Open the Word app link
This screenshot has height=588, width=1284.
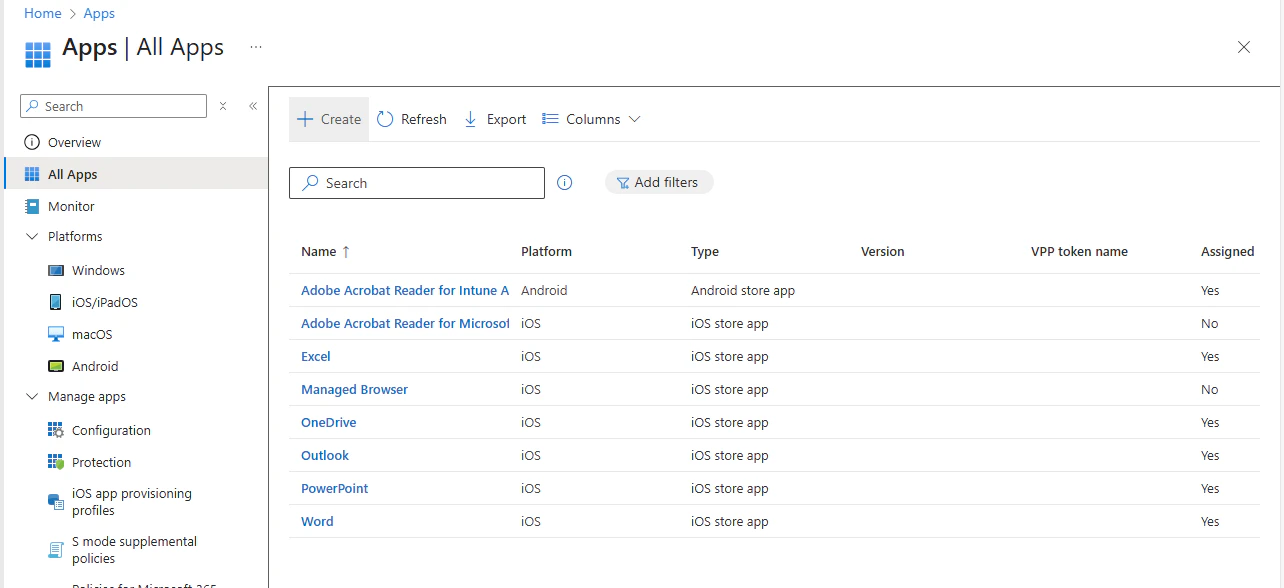(x=317, y=521)
